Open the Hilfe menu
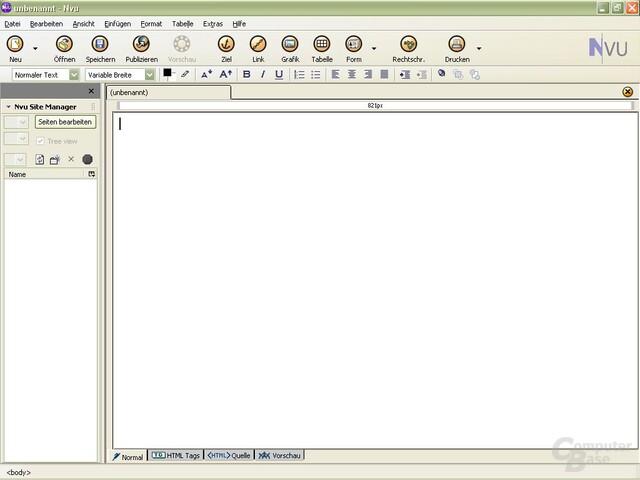Image resolution: width=640 pixels, height=480 pixels. point(239,24)
